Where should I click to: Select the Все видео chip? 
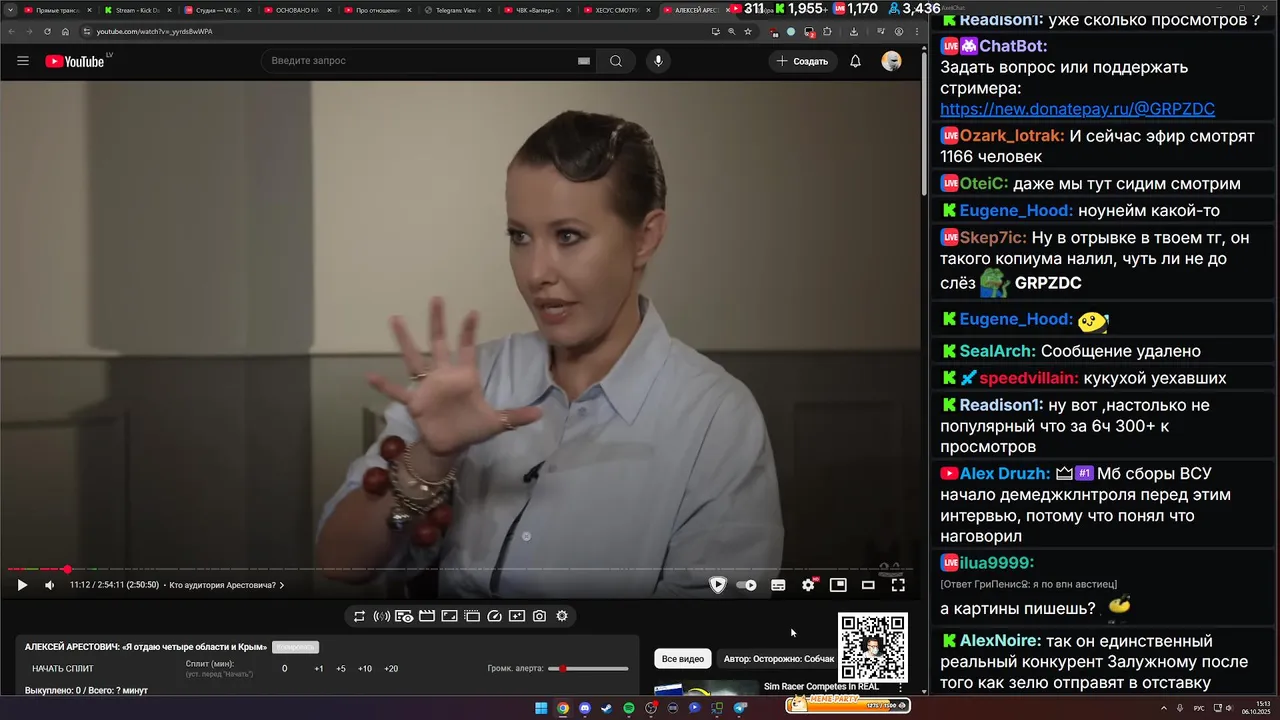(683, 659)
